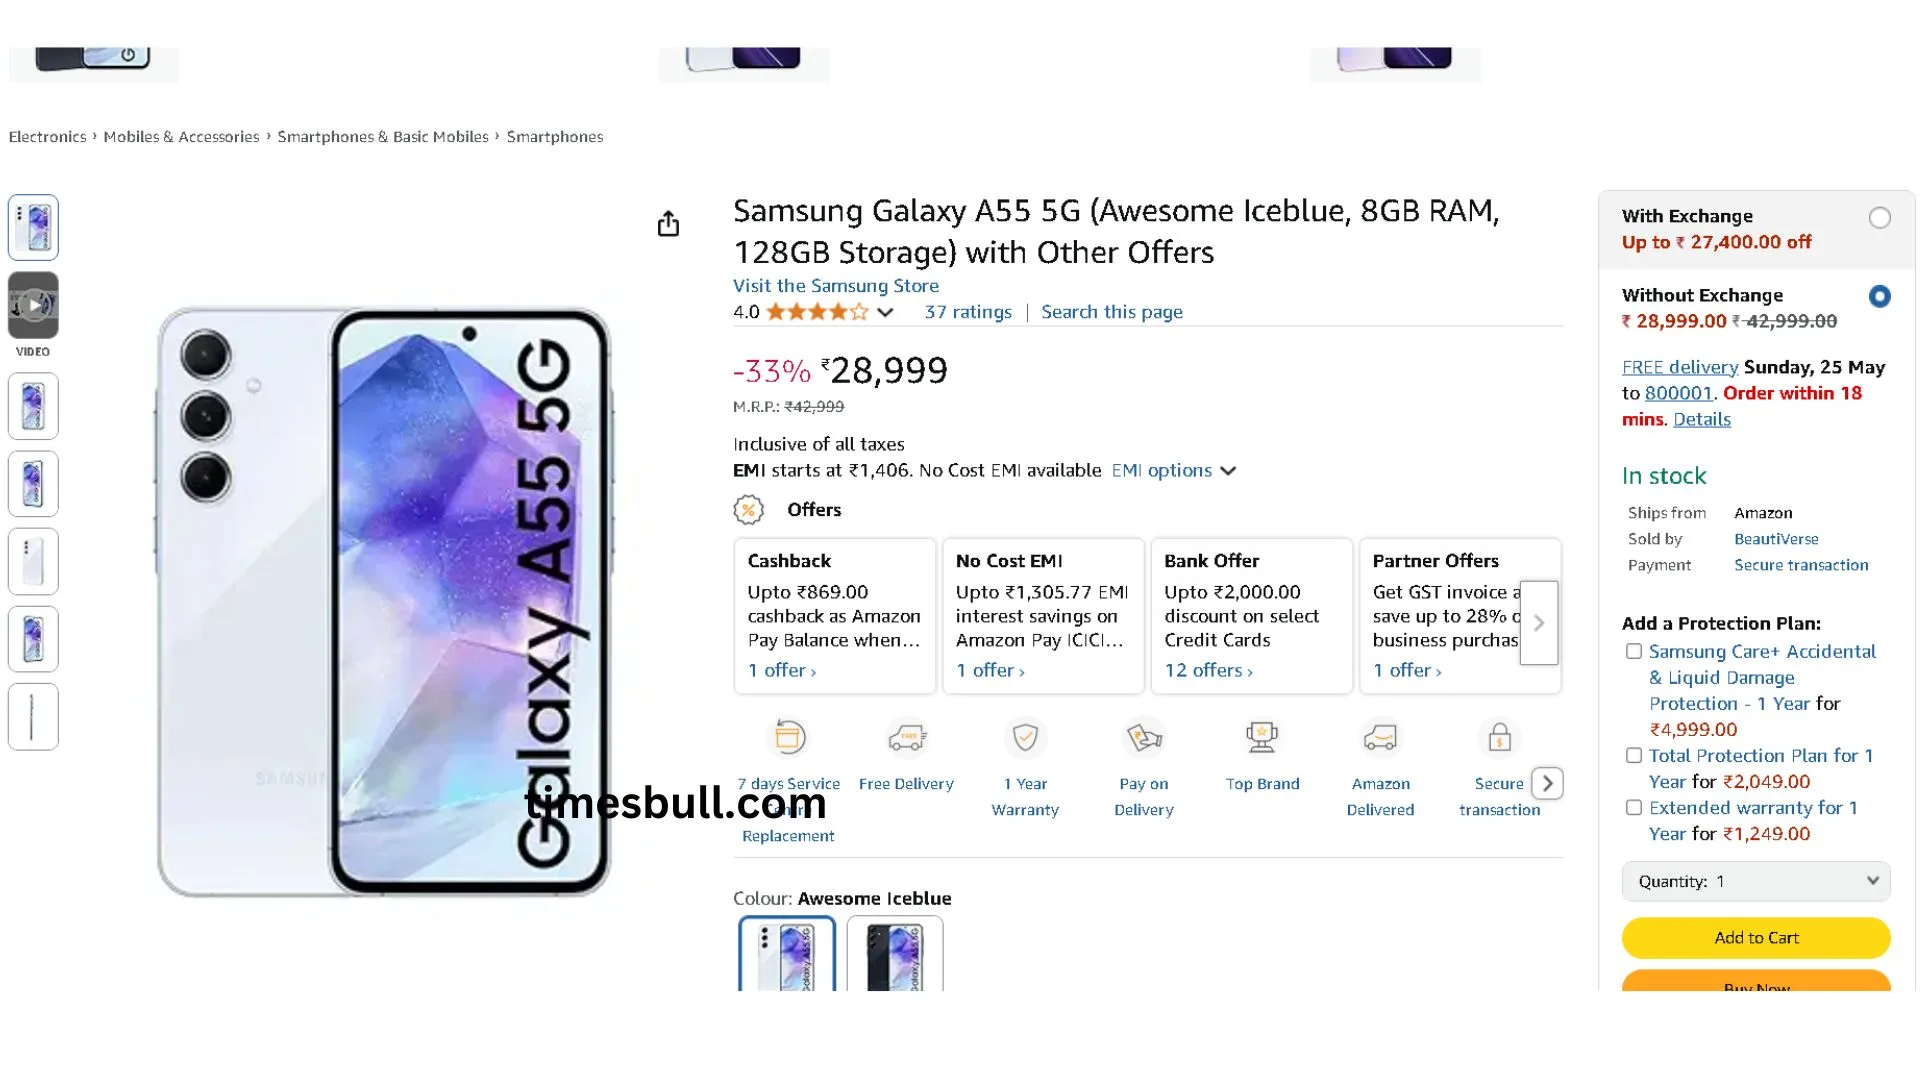Screen dimensions: 1920x1080
Task: Play the product video thumbnail
Action: [x=33, y=305]
